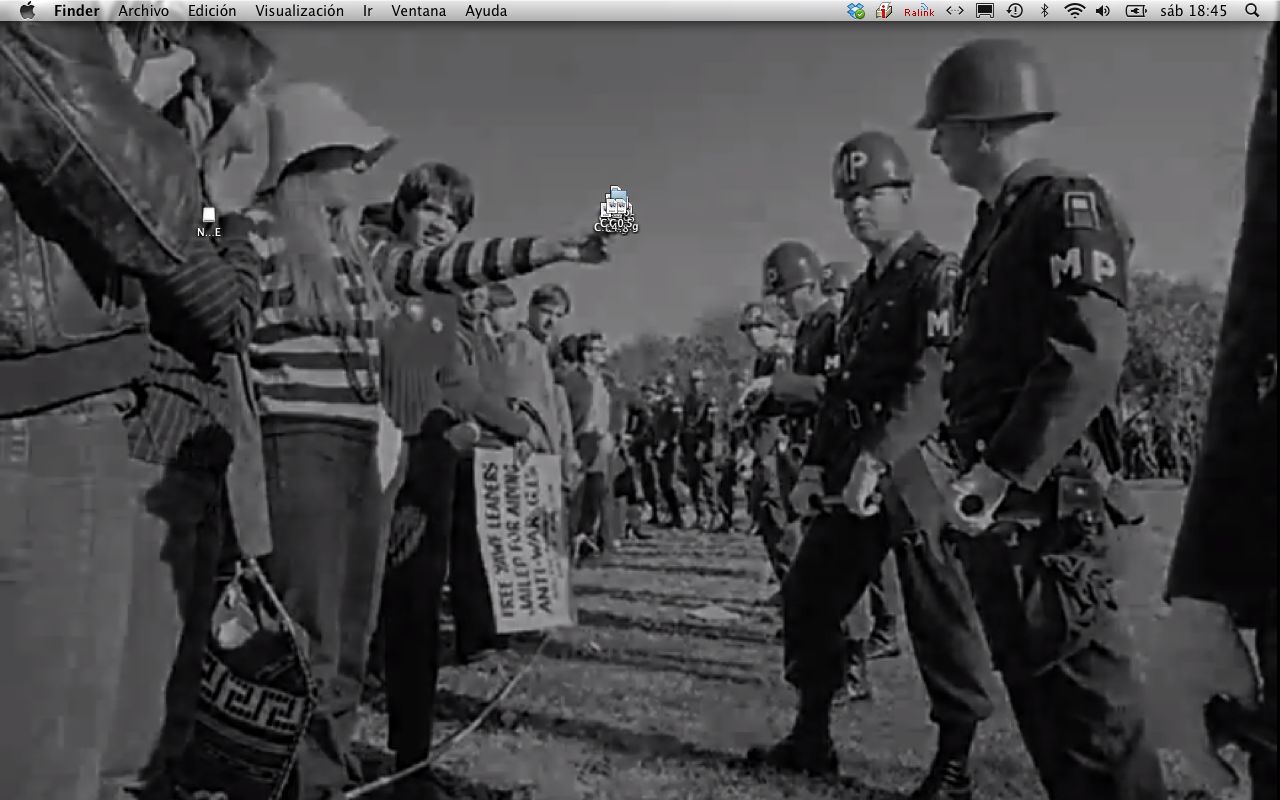Open the Archivo menu
Image resolution: width=1280 pixels, height=800 pixels.
[143, 11]
